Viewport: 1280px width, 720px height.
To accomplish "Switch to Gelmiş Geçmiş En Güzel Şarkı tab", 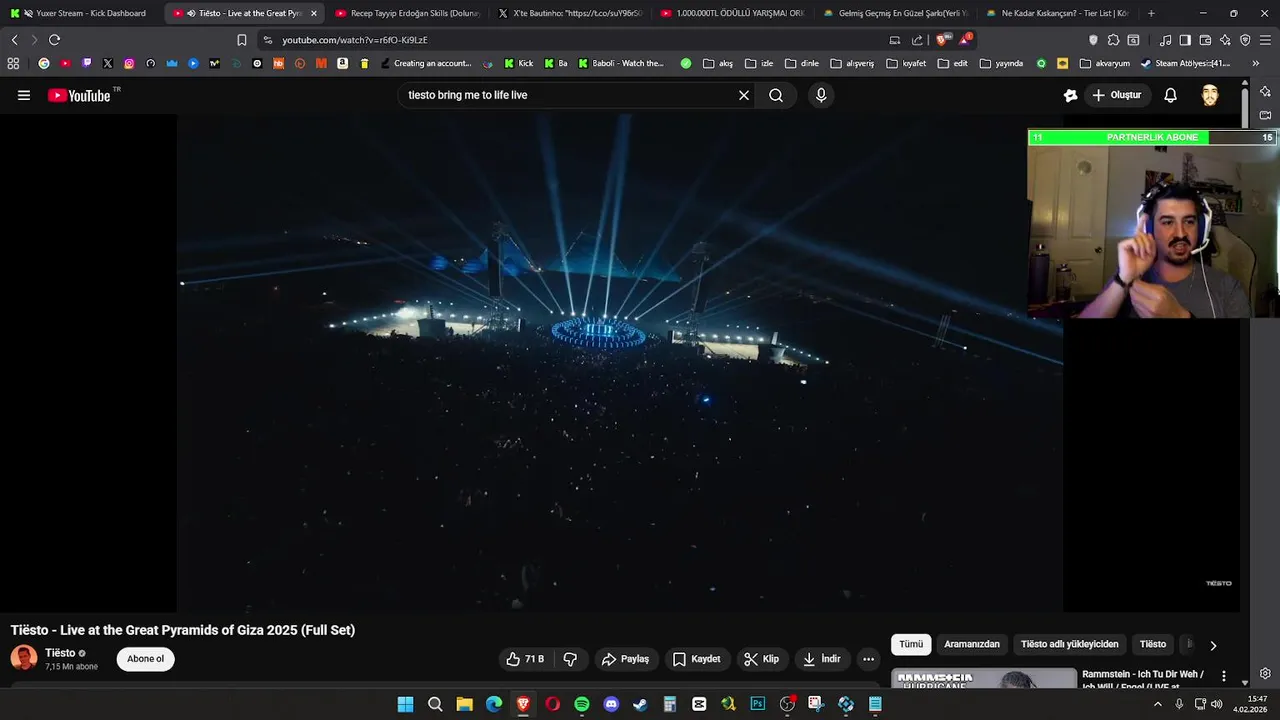I will click(x=896, y=13).
